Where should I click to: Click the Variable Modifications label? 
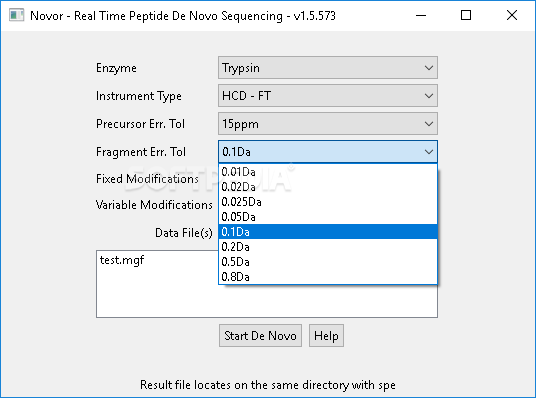point(154,205)
